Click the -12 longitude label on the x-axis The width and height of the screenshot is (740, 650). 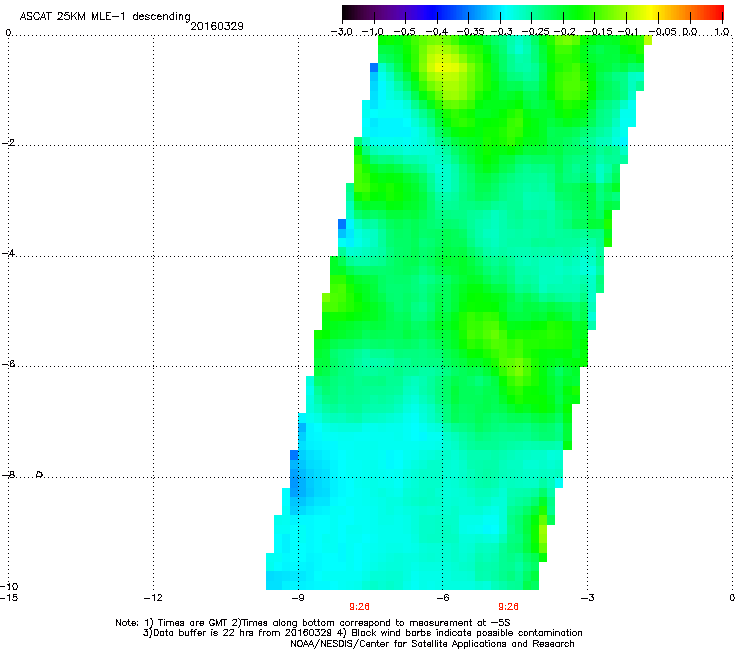(153, 598)
